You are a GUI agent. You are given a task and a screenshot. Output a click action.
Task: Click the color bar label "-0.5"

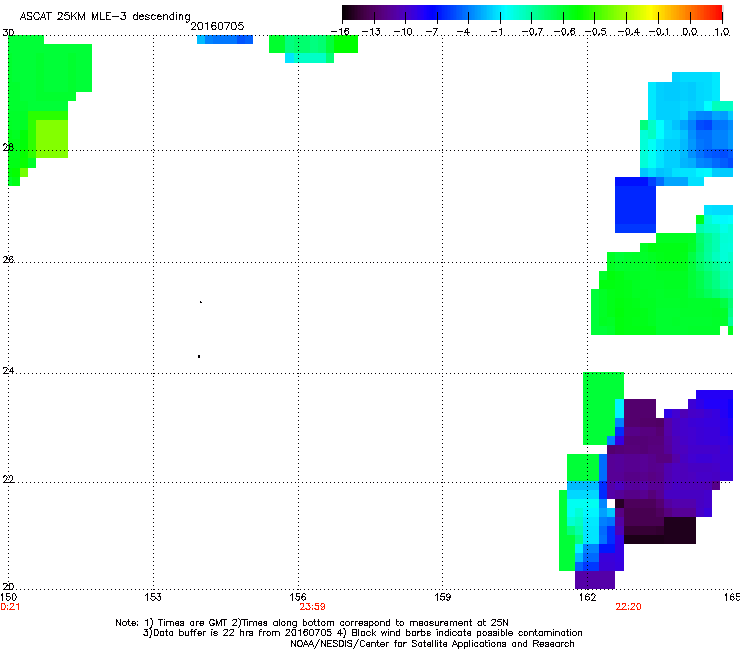[x=596, y=32]
